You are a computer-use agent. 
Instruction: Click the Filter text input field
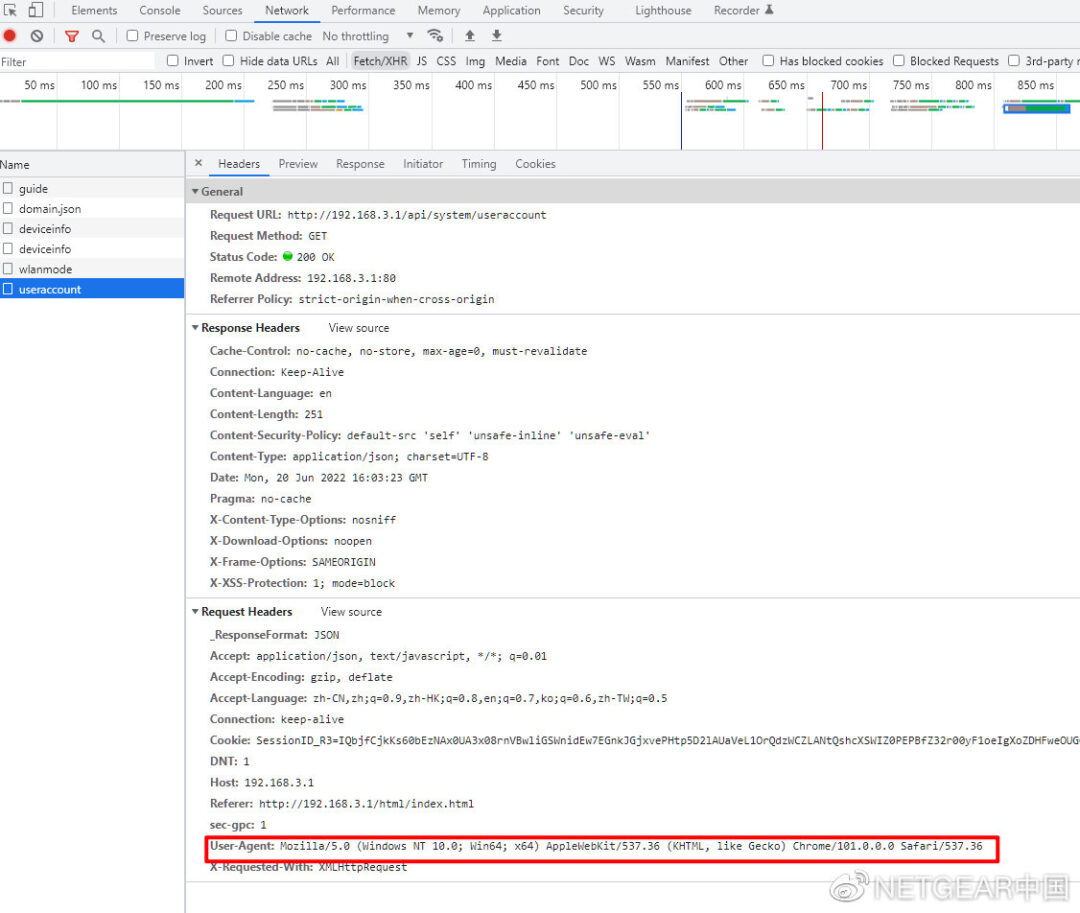pos(75,61)
